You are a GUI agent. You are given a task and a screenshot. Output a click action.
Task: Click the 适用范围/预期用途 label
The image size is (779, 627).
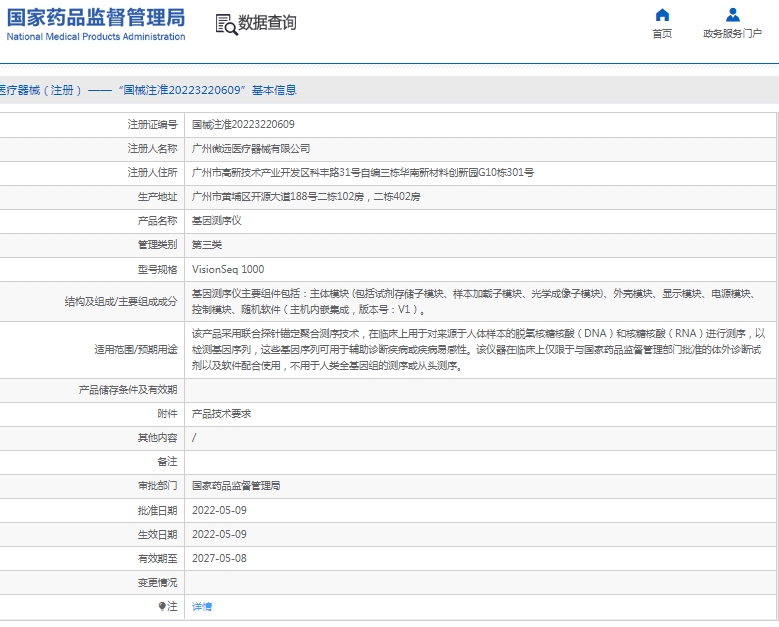(136, 349)
